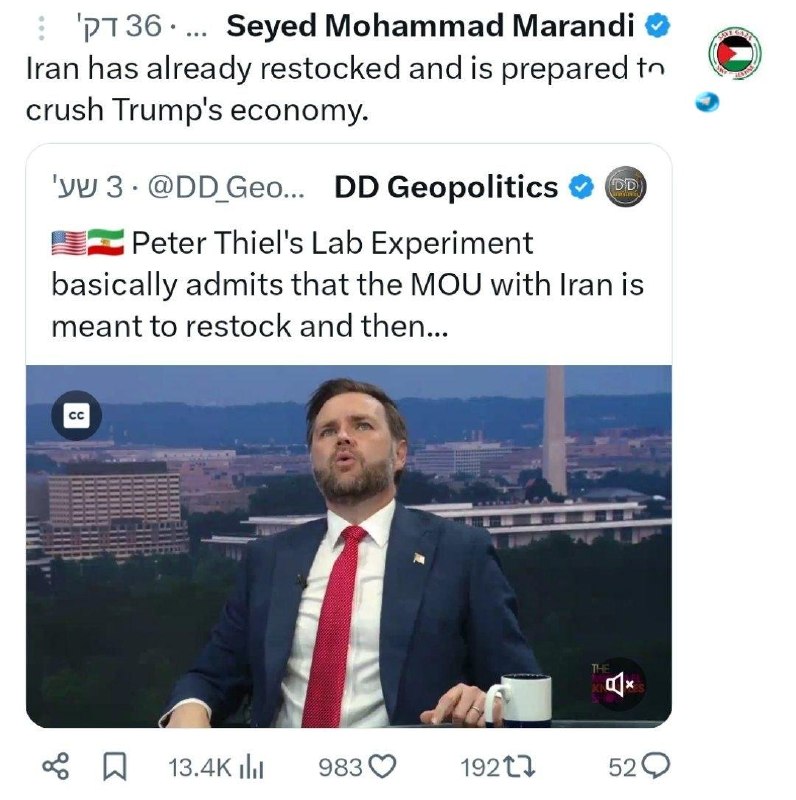The image size is (796, 800).
Task: Open the @DD_Geo... handle link
Action: click(x=226, y=188)
